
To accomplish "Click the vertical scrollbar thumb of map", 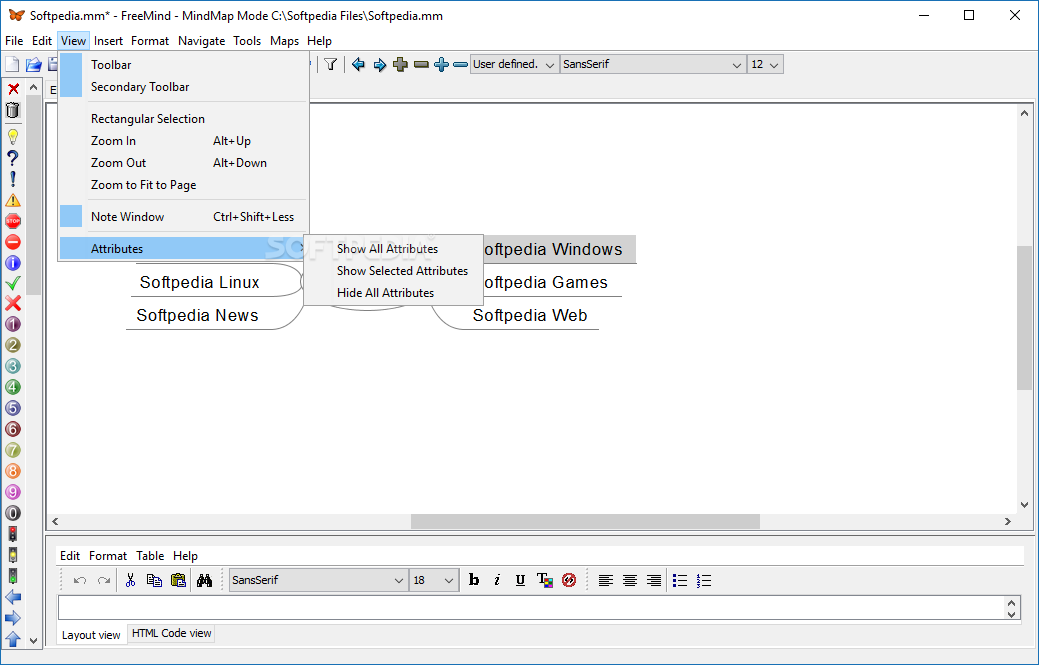I will [x=1024, y=317].
